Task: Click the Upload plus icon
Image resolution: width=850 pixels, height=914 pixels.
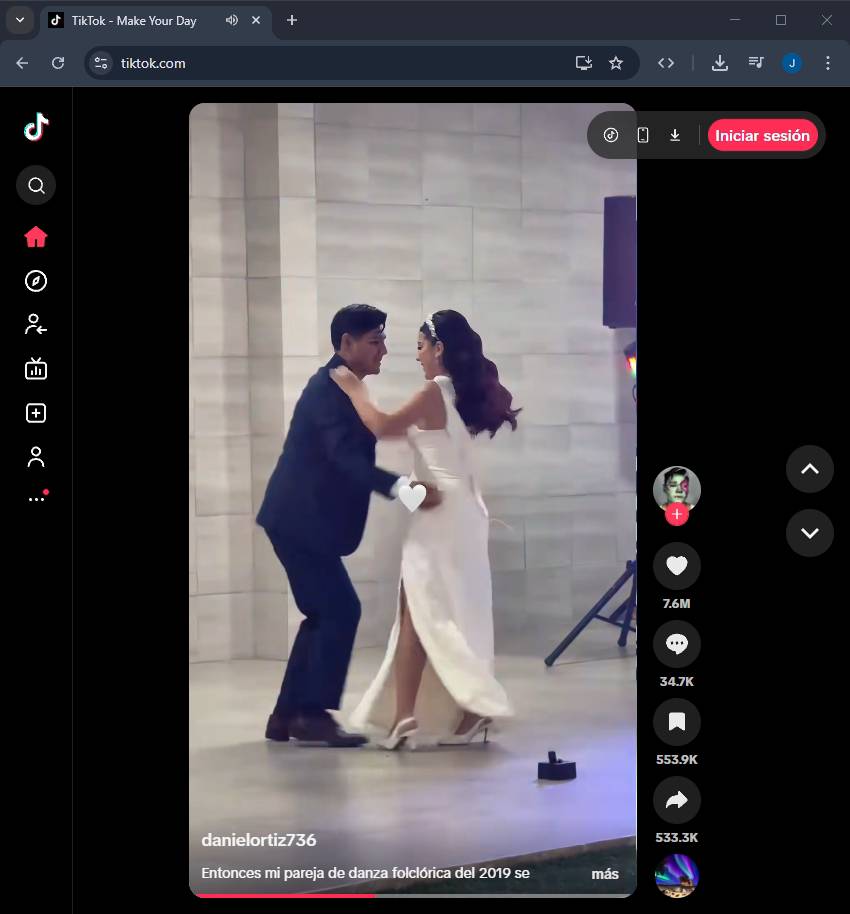Action: pyautogui.click(x=36, y=413)
